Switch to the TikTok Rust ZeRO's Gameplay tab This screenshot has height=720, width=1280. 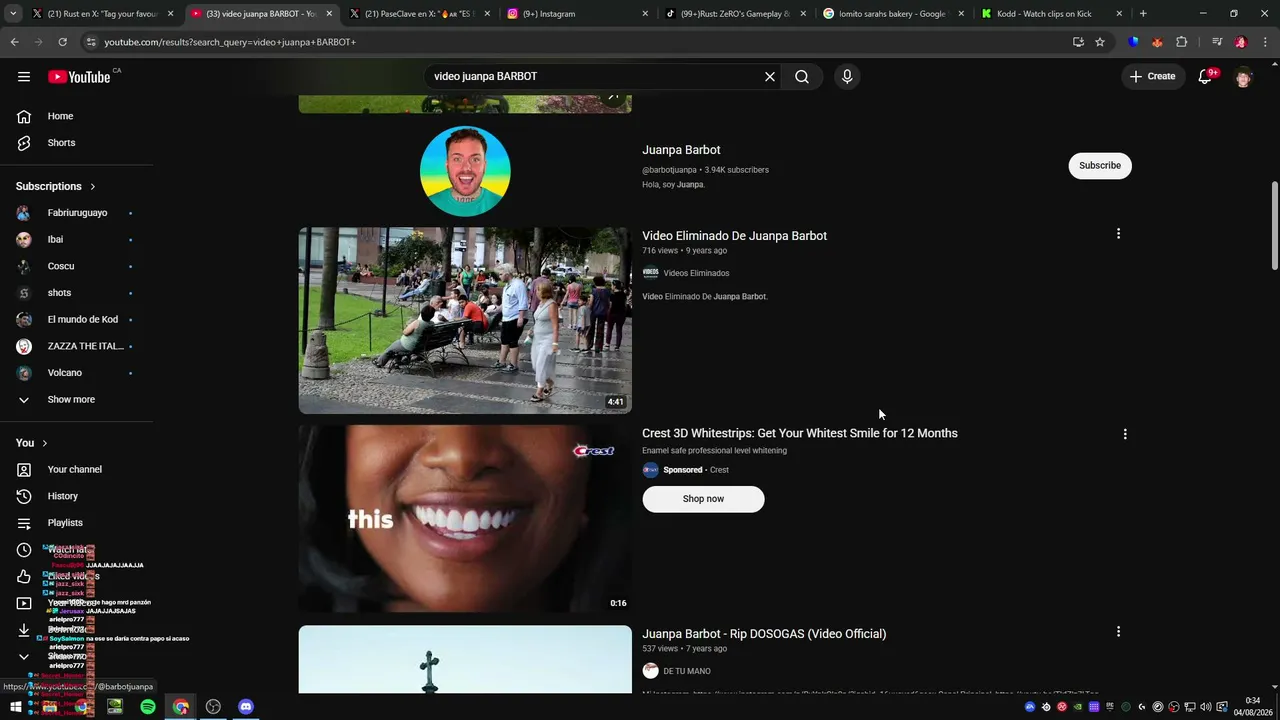pyautogui.click(x=737, y=14)
